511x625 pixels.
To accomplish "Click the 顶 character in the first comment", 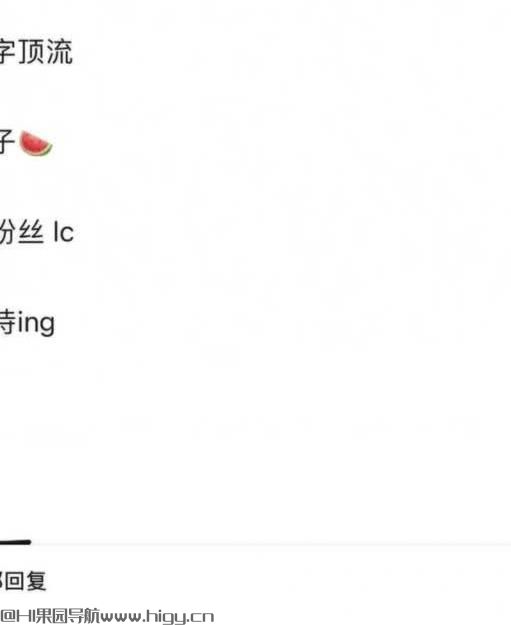I will [x=33, y=52].
